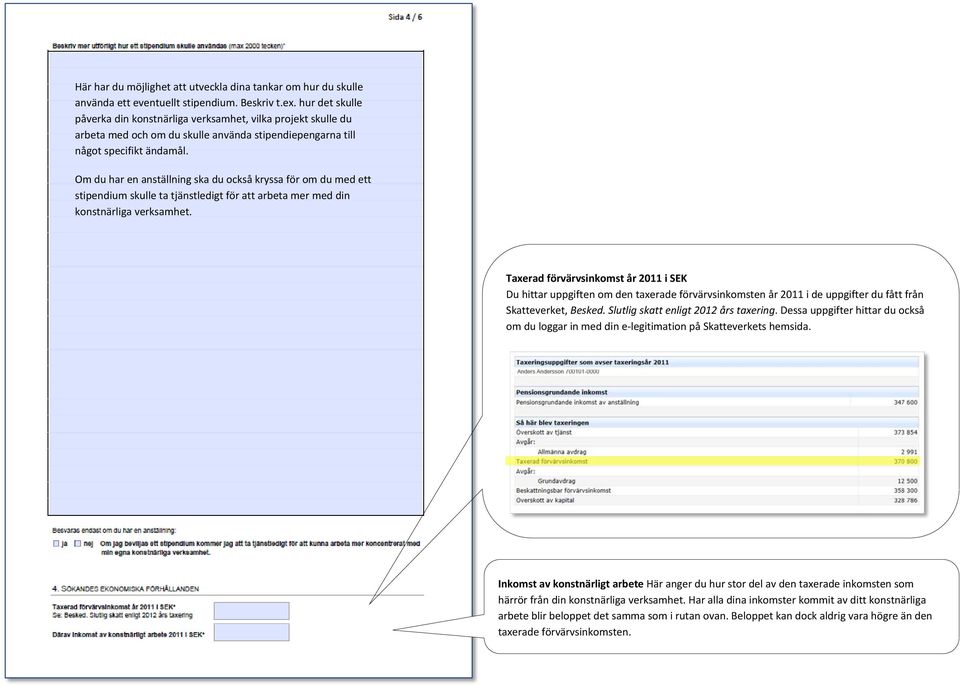Click the 'Anders Andersson' name line in tax table
This screenshot has width=960, height=686.
point(558,372)
